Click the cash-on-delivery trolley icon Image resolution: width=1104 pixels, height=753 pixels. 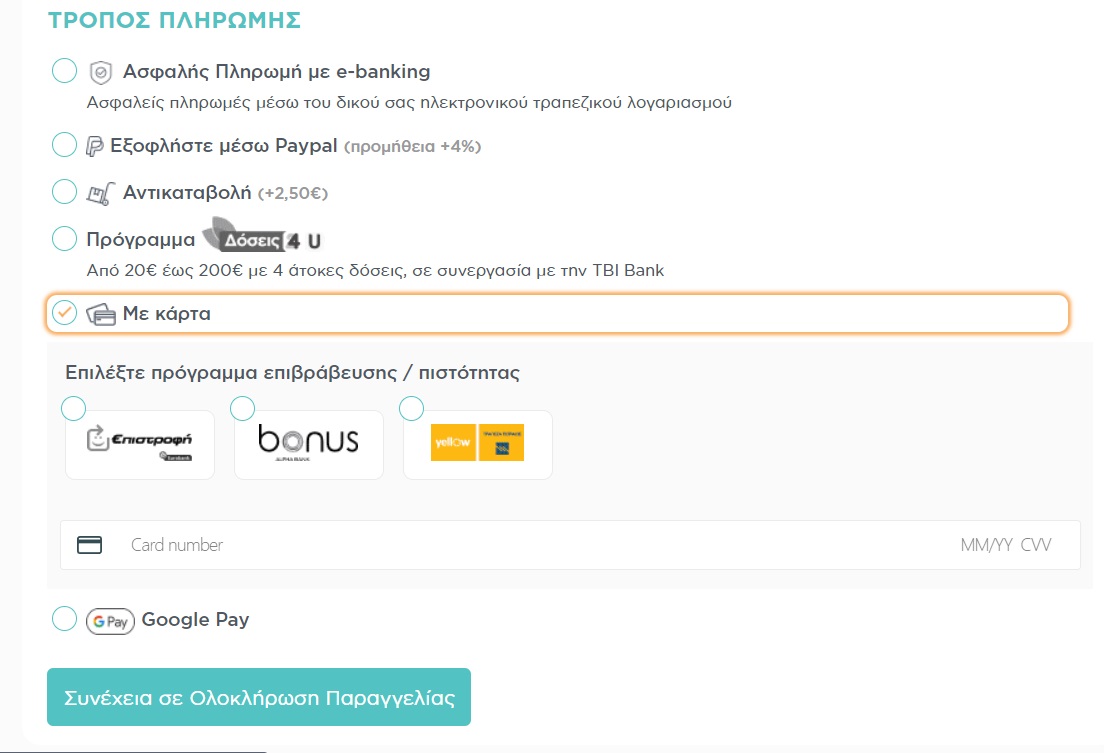(x=101, y=193)
